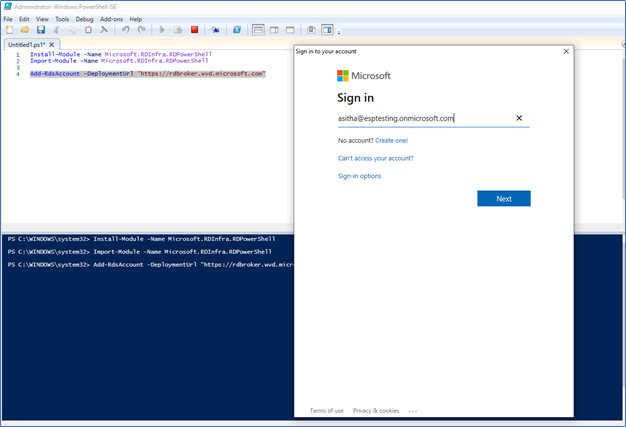The width and height of the screenshot is (626, 427).
Task: Open the Debug menu
Action: 84,19
